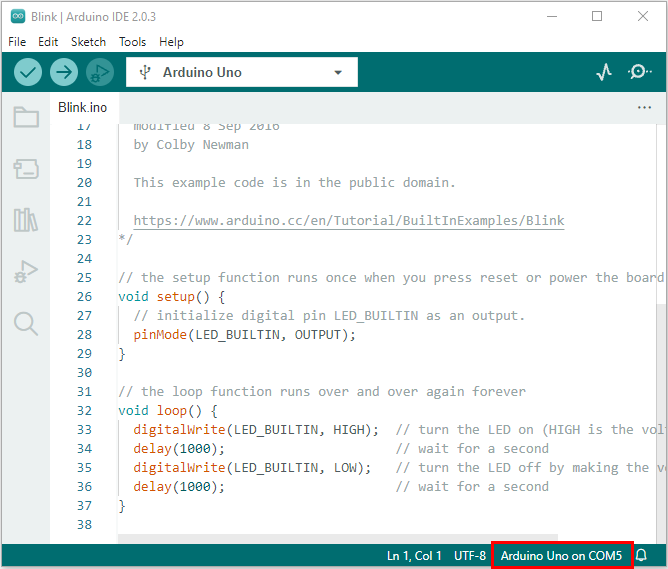Click 'digitalWrite(LED_BUILTIN, HIGH);' code
This screenshot has height=569, width=668.
[x=256, y=430]
